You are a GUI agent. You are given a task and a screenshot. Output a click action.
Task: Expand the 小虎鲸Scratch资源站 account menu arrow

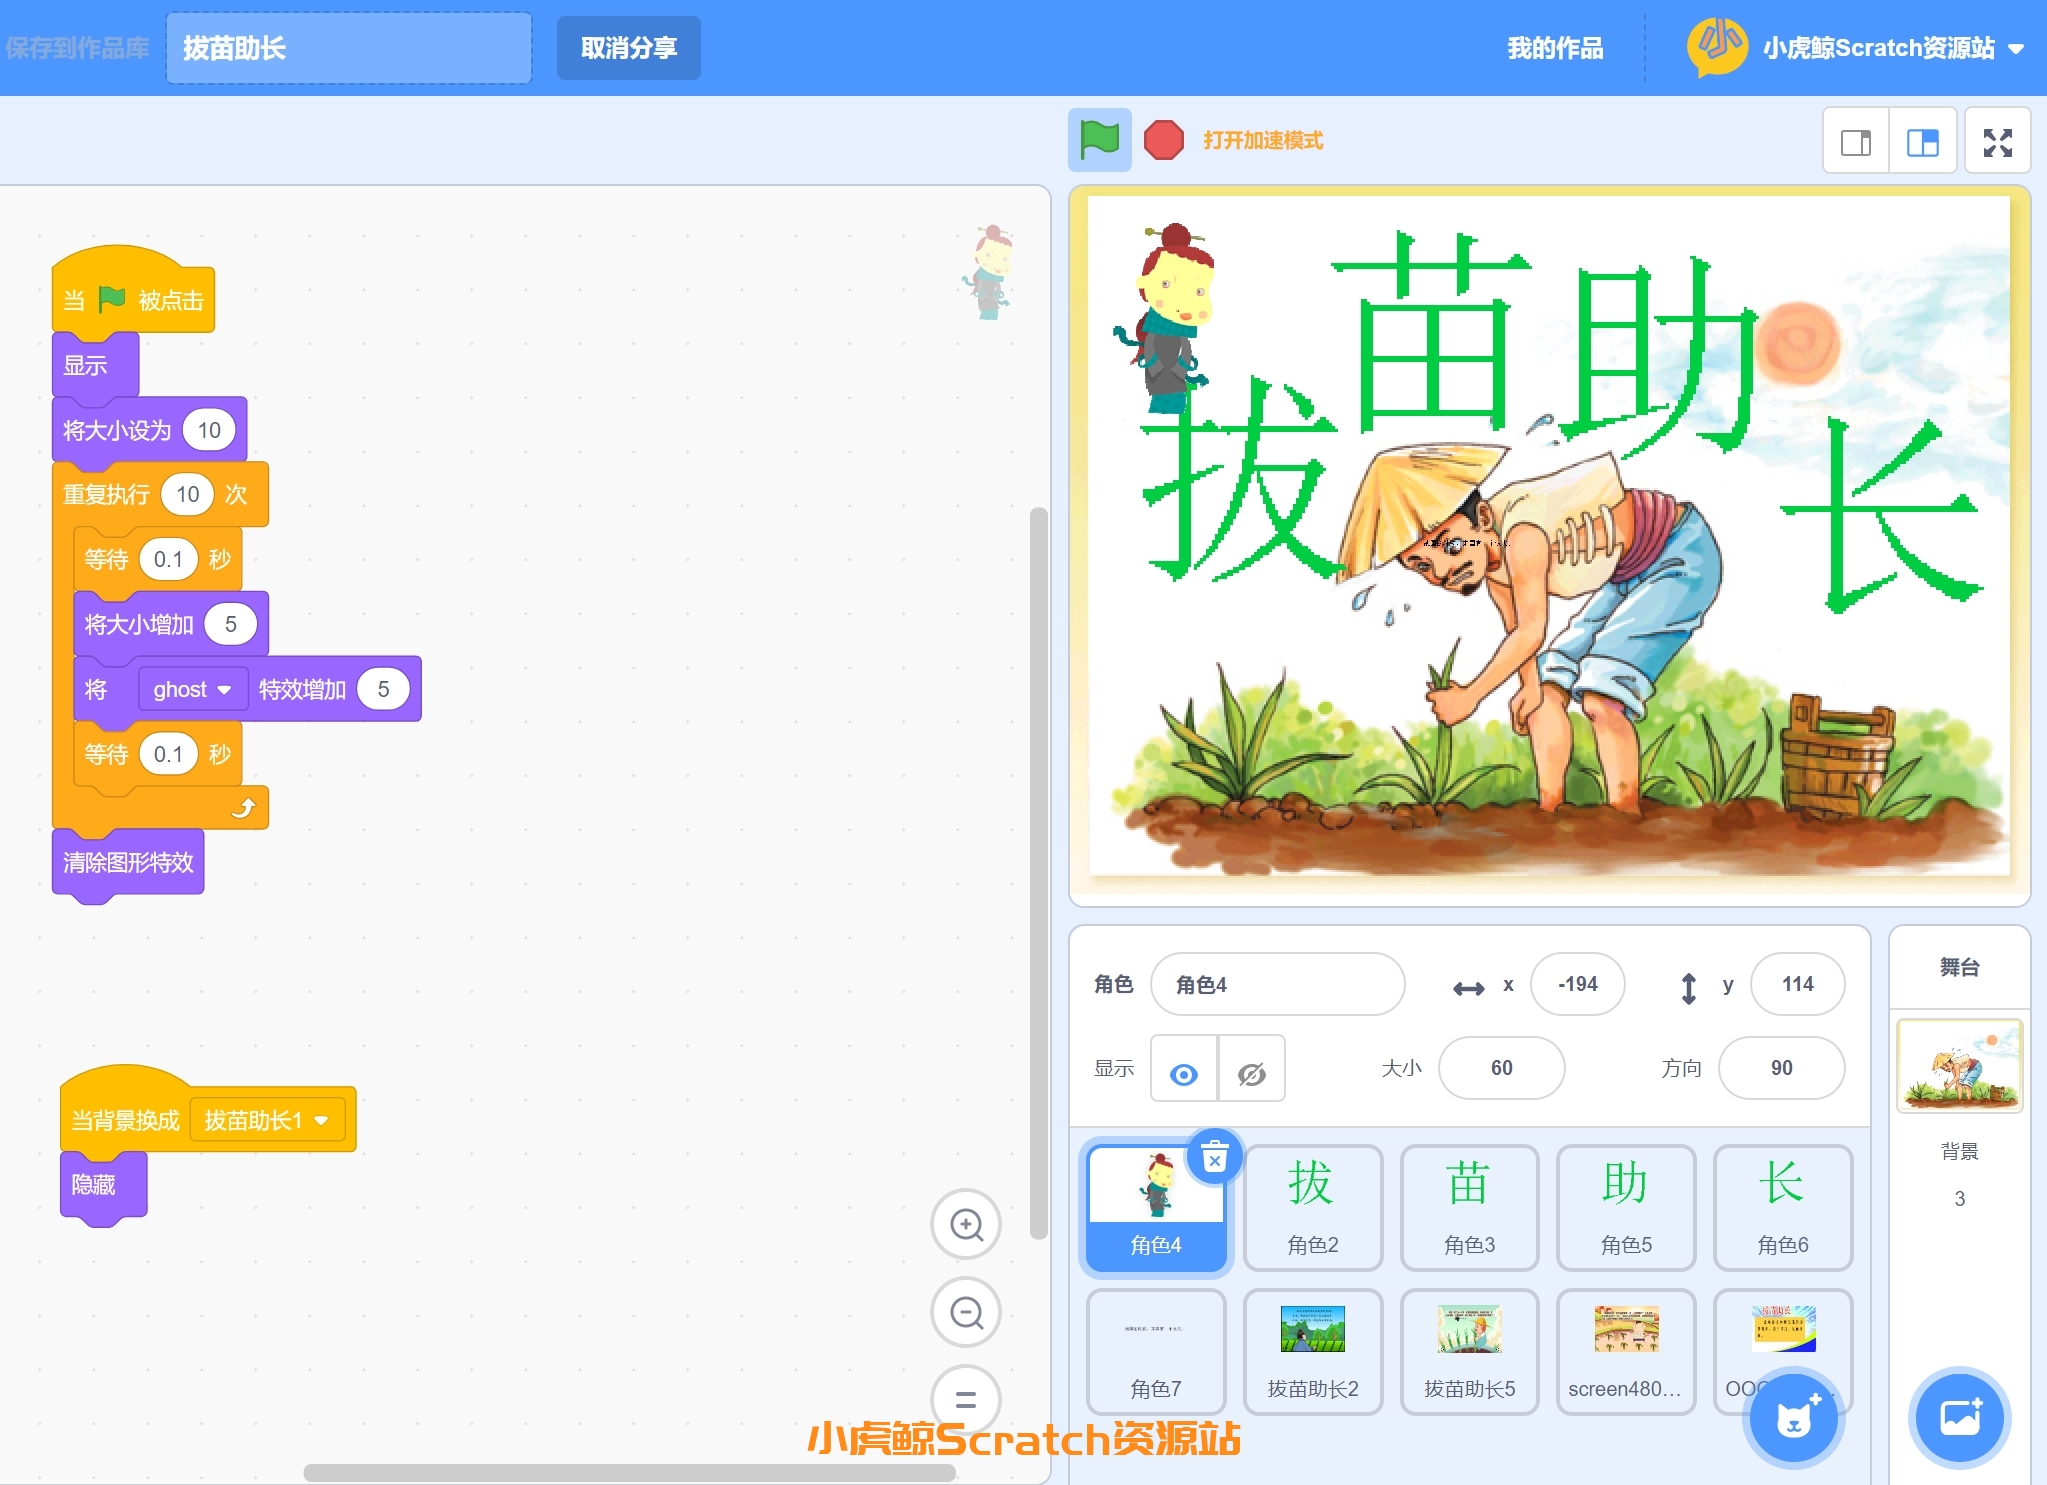pyautogui.click(x=2016, y=49)
